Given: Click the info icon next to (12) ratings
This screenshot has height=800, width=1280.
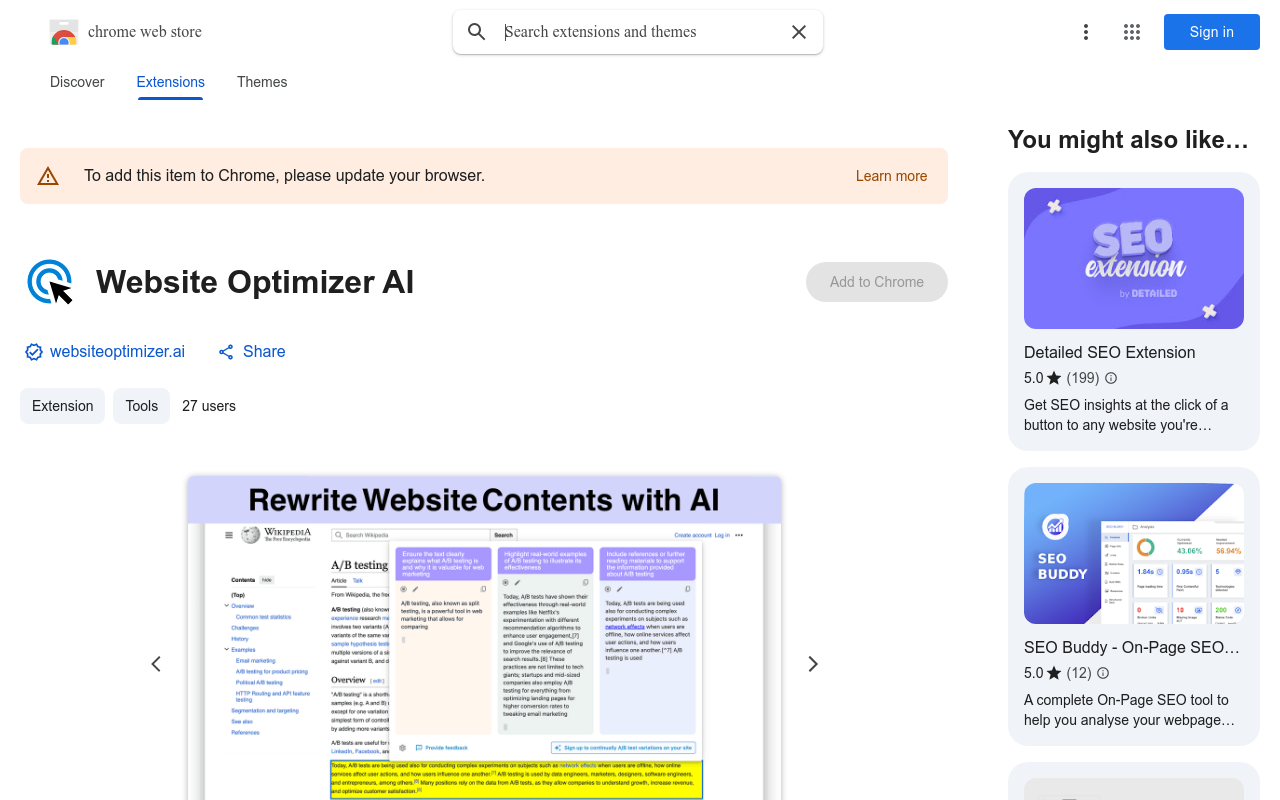Looking at the screenshot, I should pos(1103,673).
